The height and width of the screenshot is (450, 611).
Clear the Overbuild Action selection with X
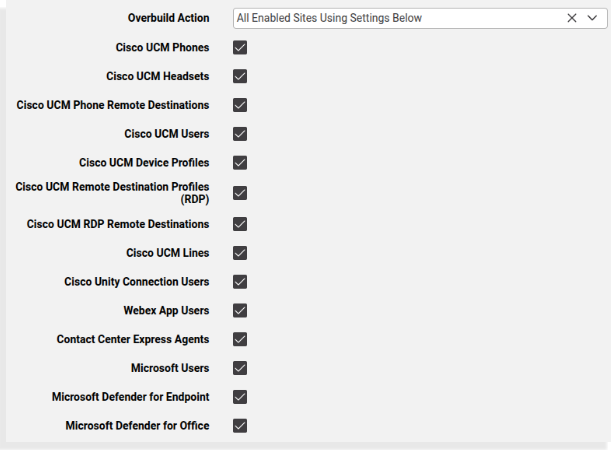(572, 18)
